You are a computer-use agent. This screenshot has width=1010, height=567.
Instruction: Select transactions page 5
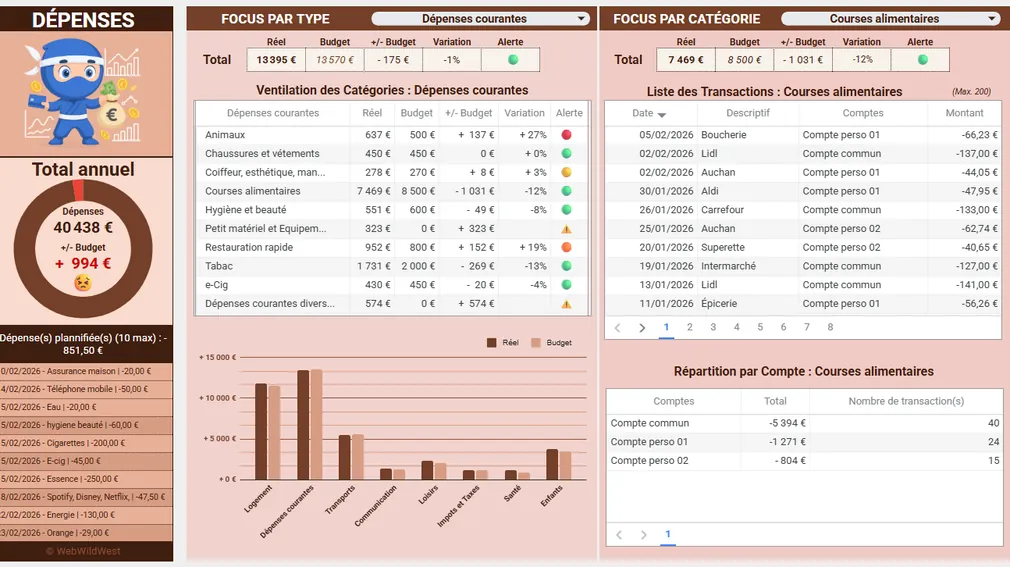[x=760, y=327]
